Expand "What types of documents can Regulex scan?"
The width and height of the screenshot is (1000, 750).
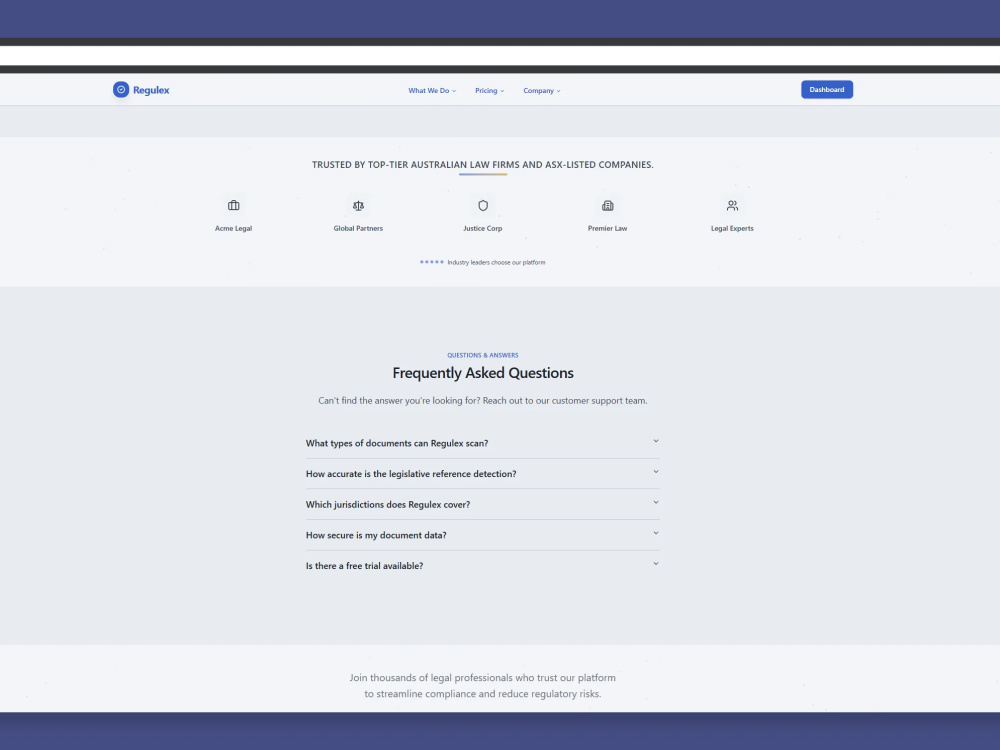[483, 443]
